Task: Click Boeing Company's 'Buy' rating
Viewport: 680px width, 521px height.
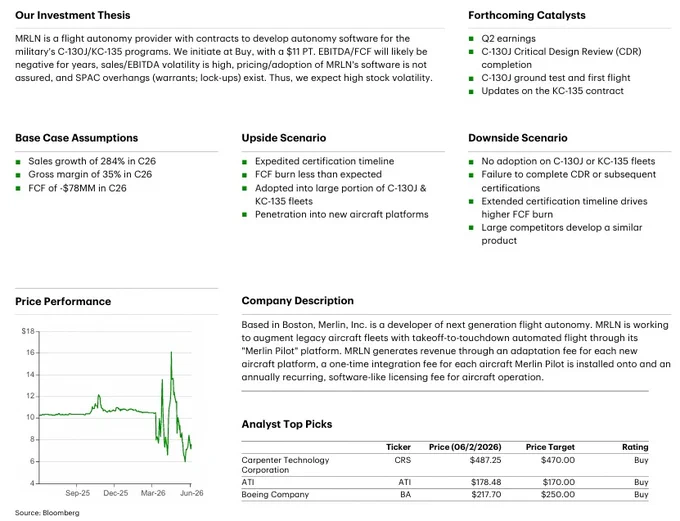Action: click(x=641, y=494)
